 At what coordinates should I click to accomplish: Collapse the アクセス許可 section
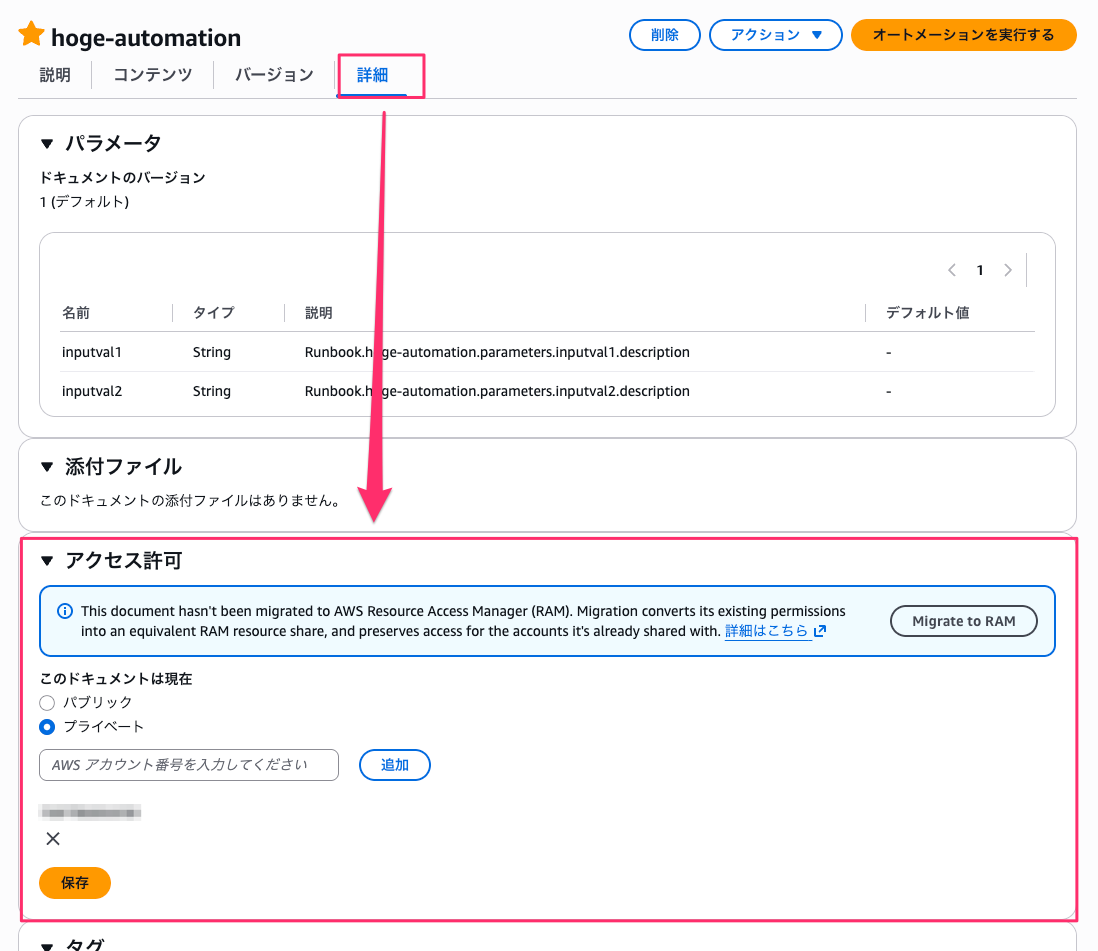tap(47, 560)
